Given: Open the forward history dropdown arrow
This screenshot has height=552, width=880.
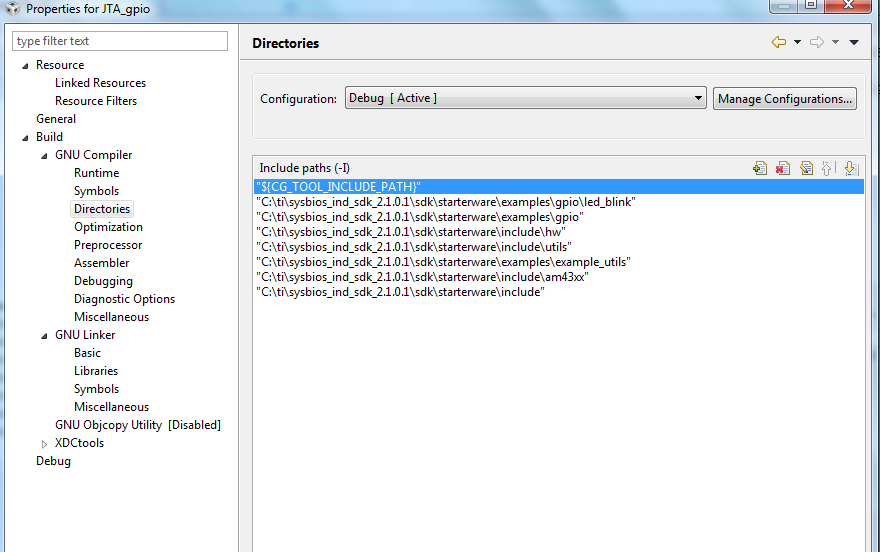Looking at the screenshot, I should point(835,42).
